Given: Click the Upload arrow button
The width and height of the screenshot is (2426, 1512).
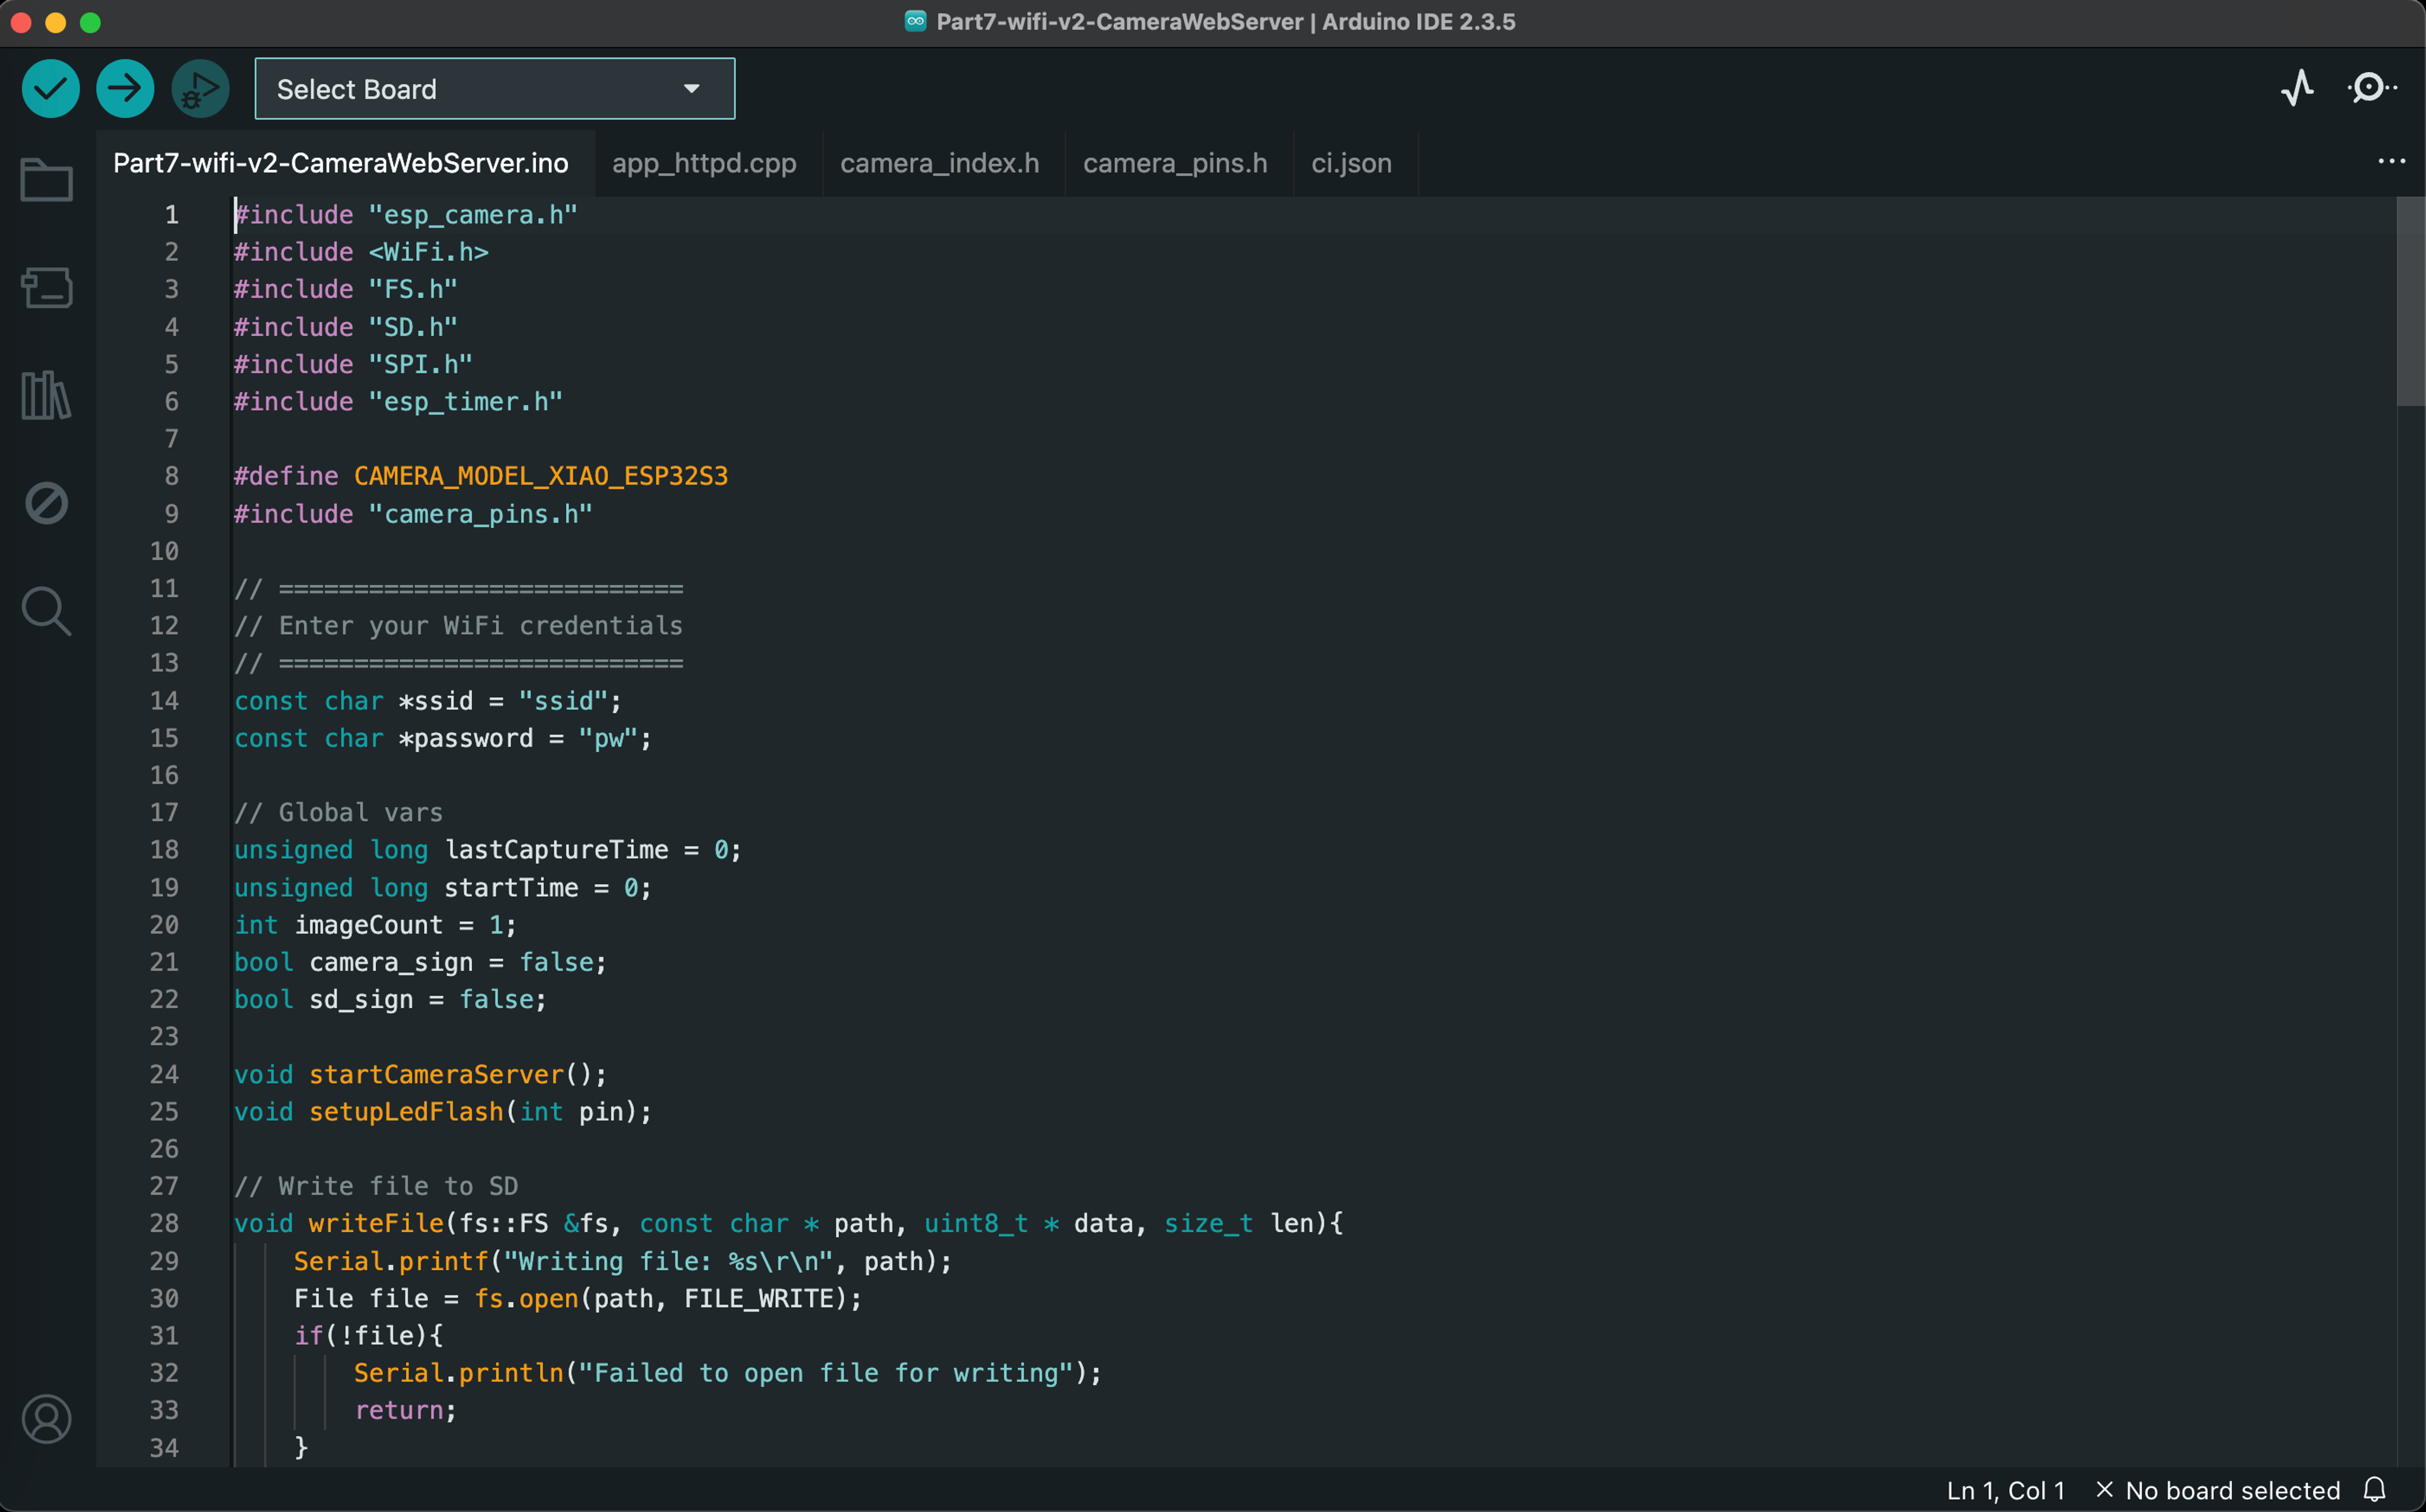Looking at the screenshot, I should (125, 89).
